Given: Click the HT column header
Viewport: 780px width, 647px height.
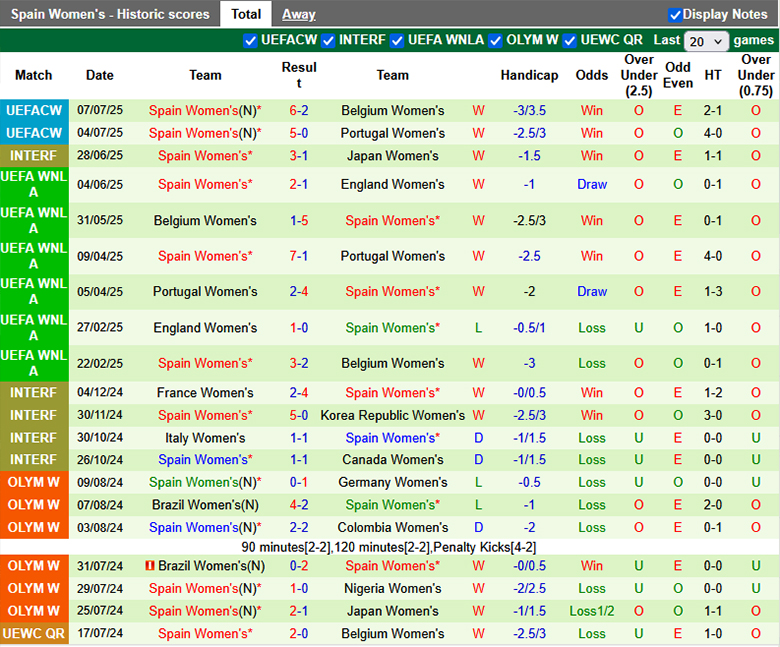Looking at the screenshot, I should point(713,75).
